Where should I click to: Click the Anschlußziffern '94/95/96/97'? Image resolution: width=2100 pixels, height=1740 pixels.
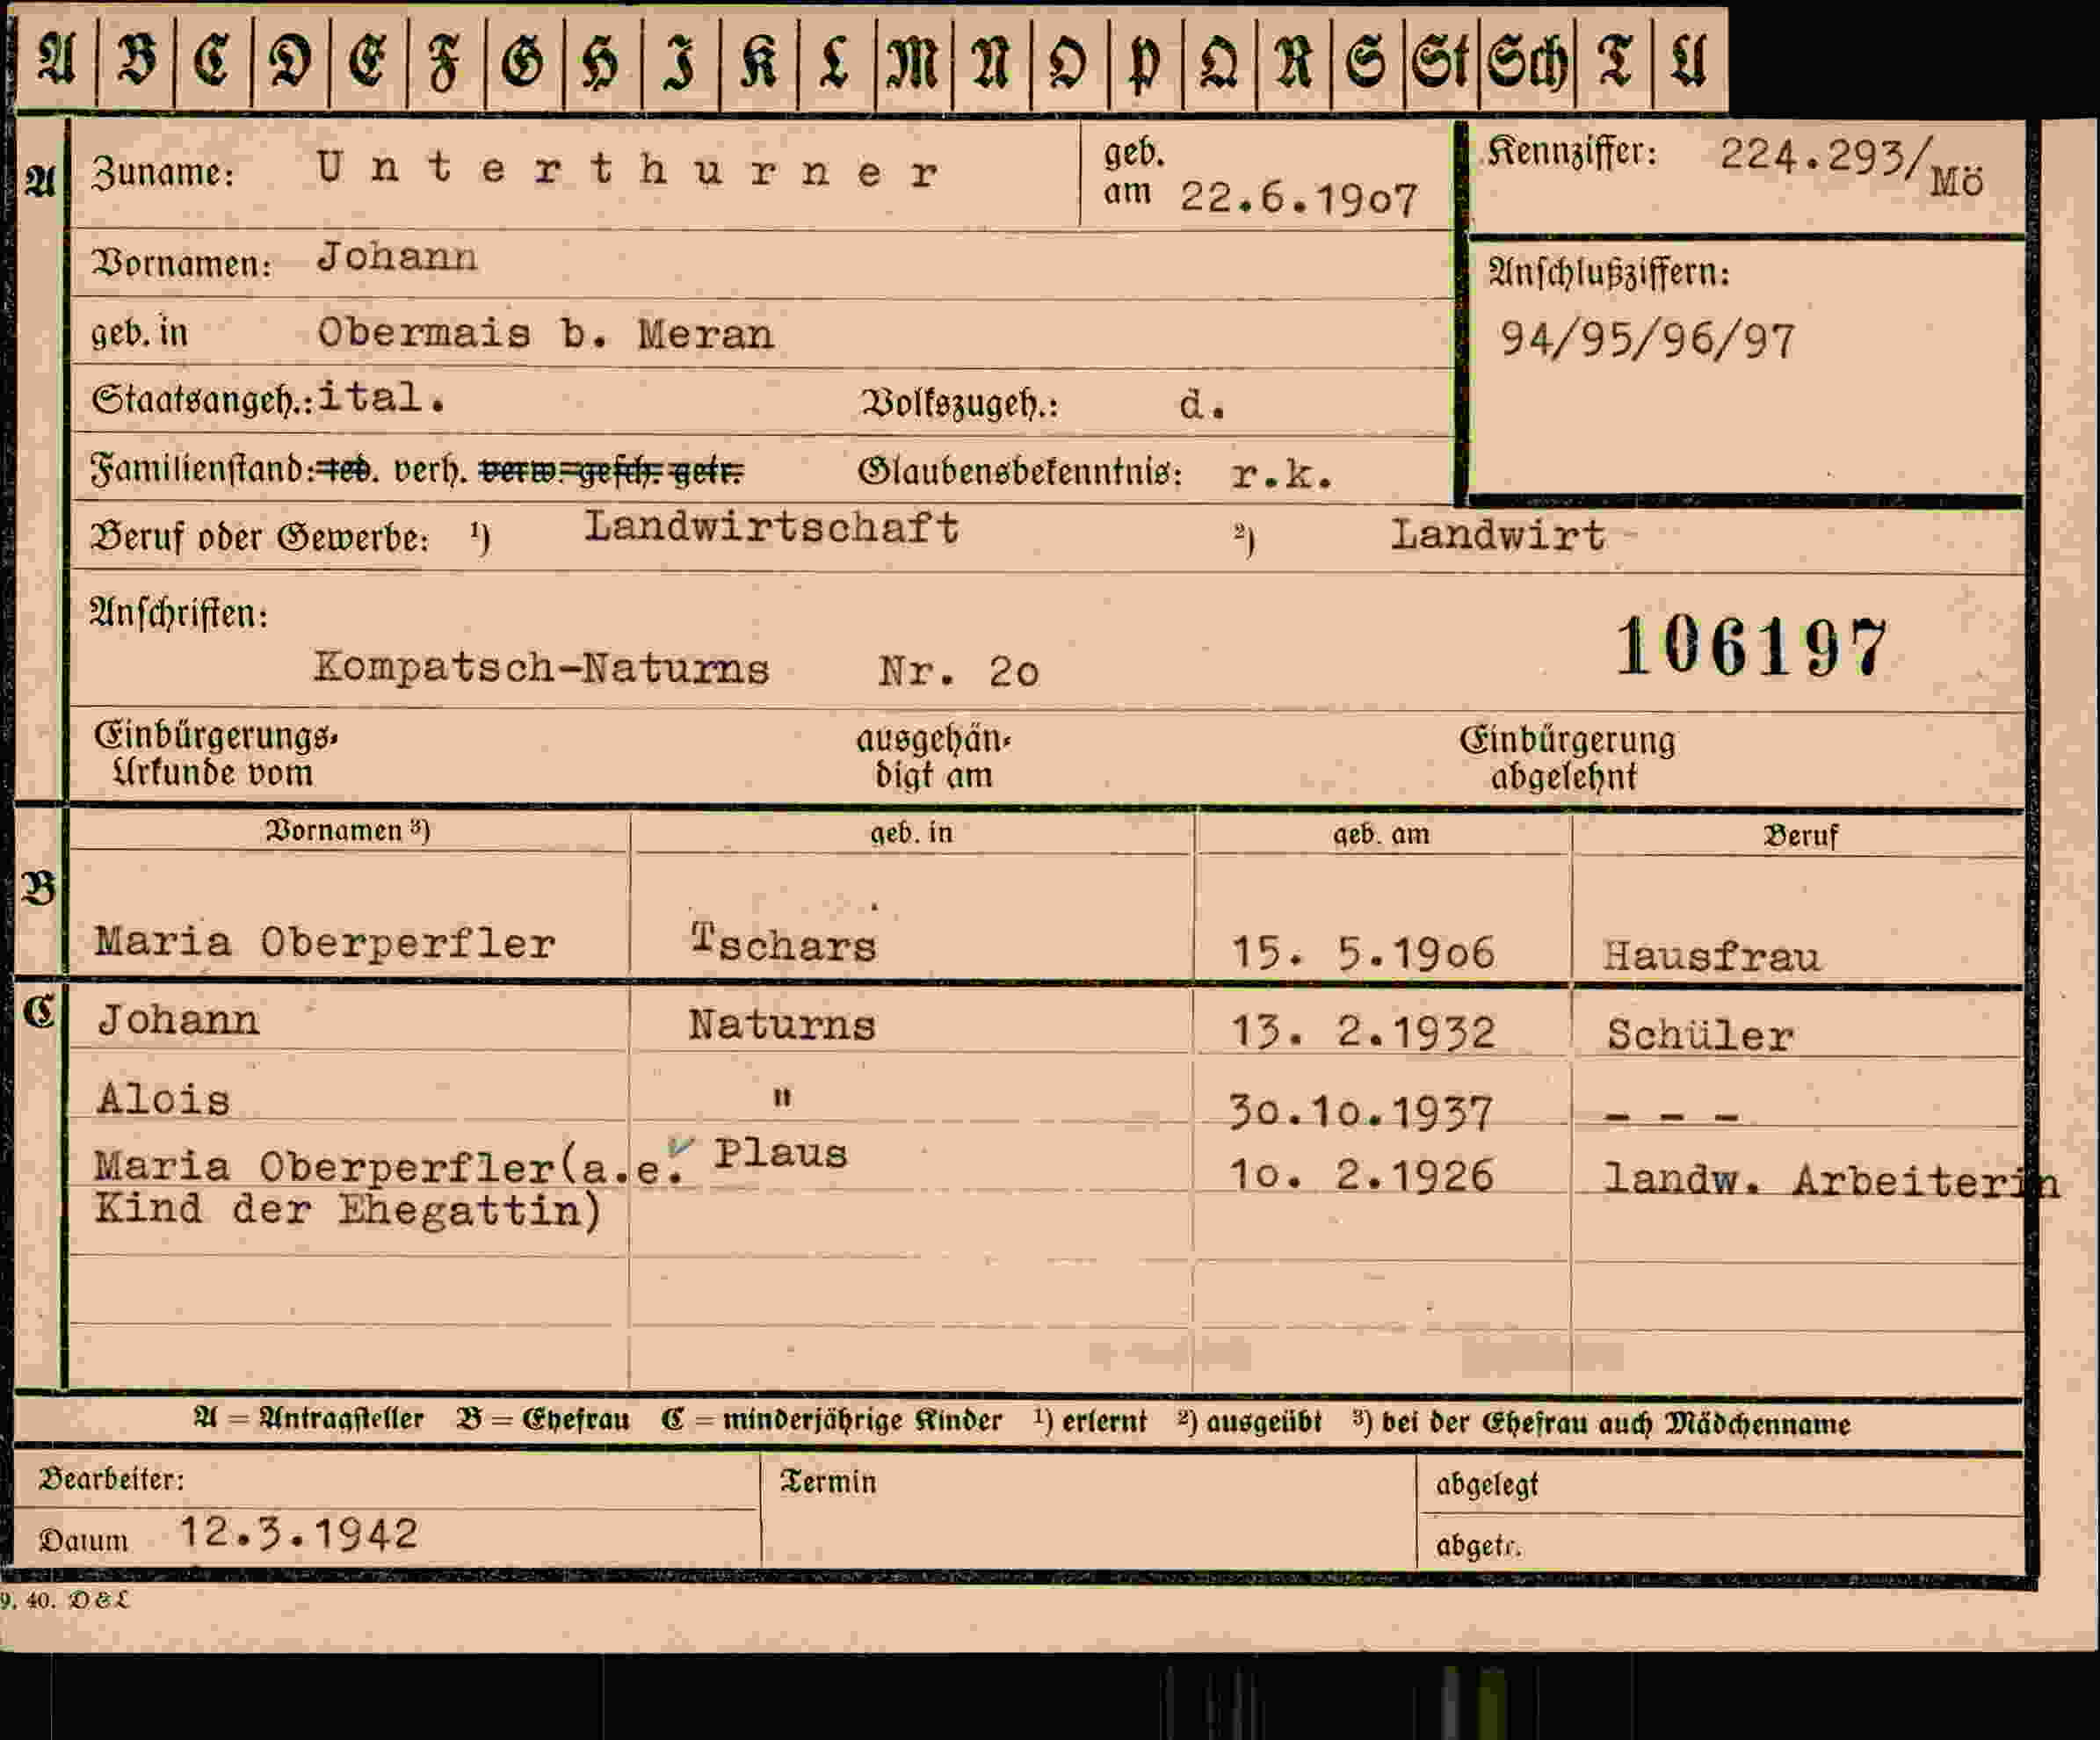[x=1647, y=340]
